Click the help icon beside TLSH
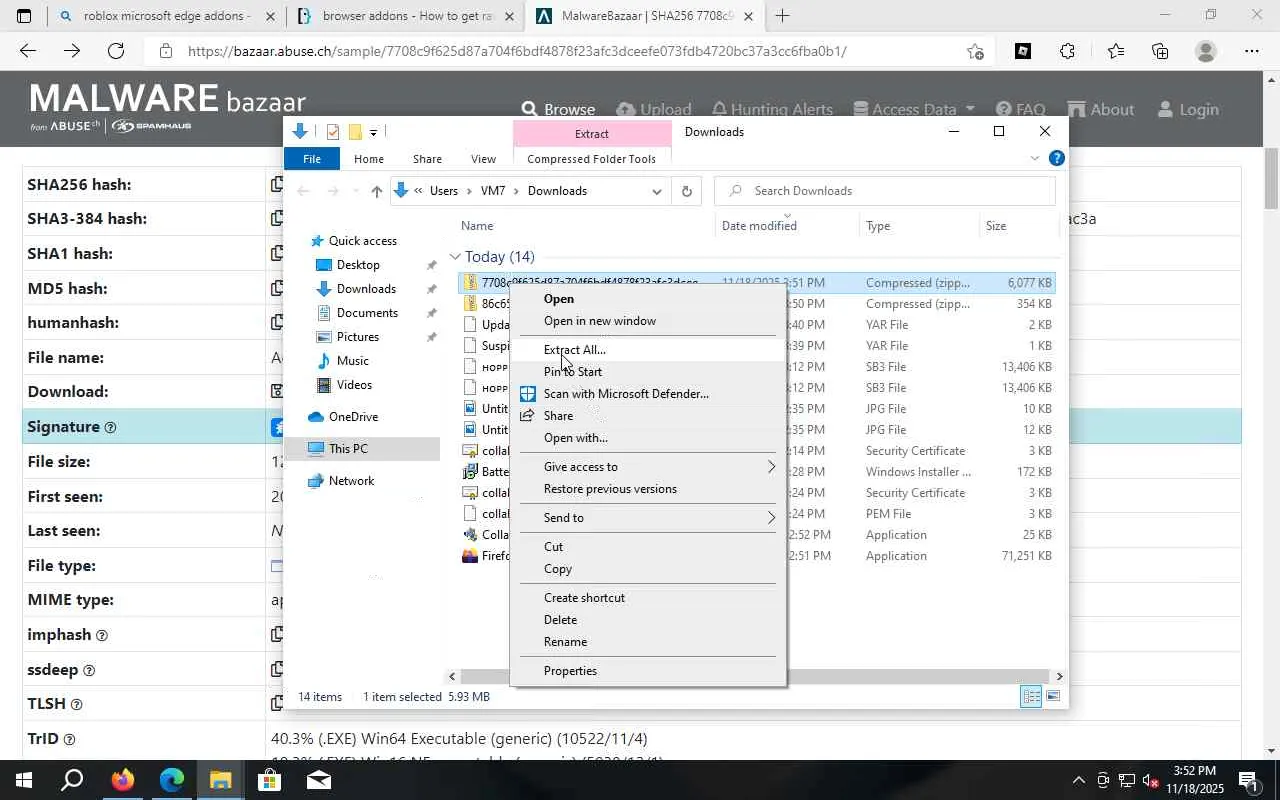This screenshot has width=1280, height=800. coord(76,704)
